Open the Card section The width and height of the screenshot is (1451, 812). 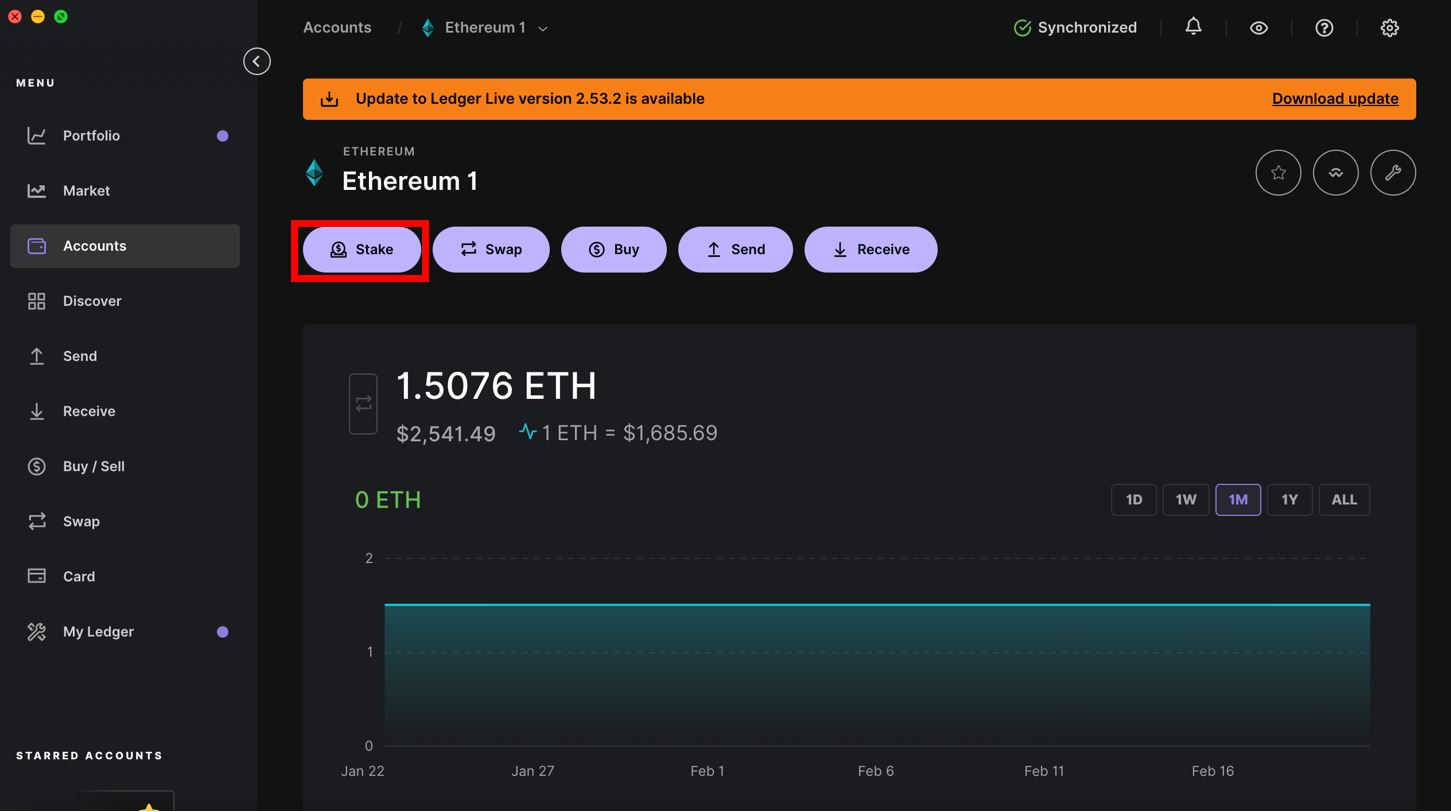[125, 576]
